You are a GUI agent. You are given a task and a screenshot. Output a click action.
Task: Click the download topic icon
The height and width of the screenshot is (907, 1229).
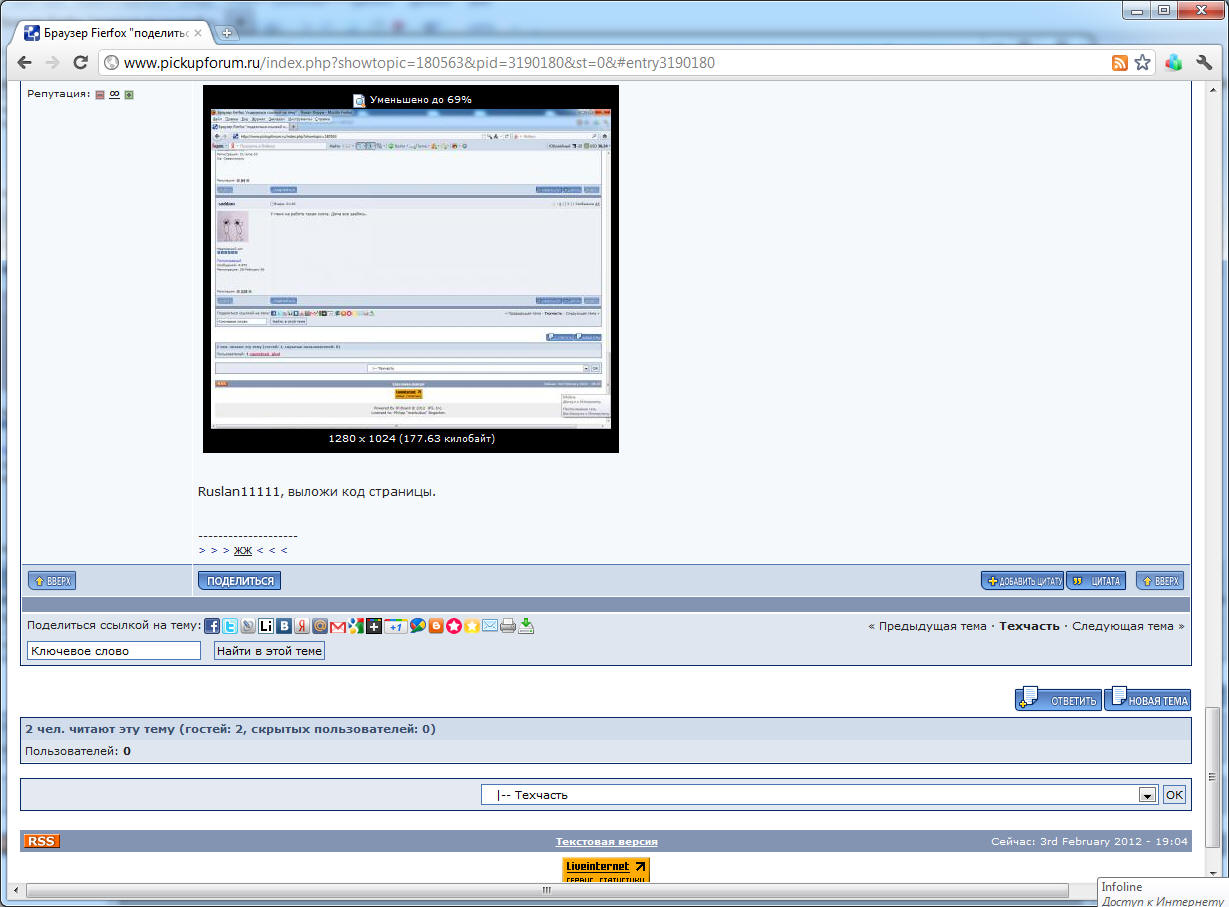[x=527, y=626]
